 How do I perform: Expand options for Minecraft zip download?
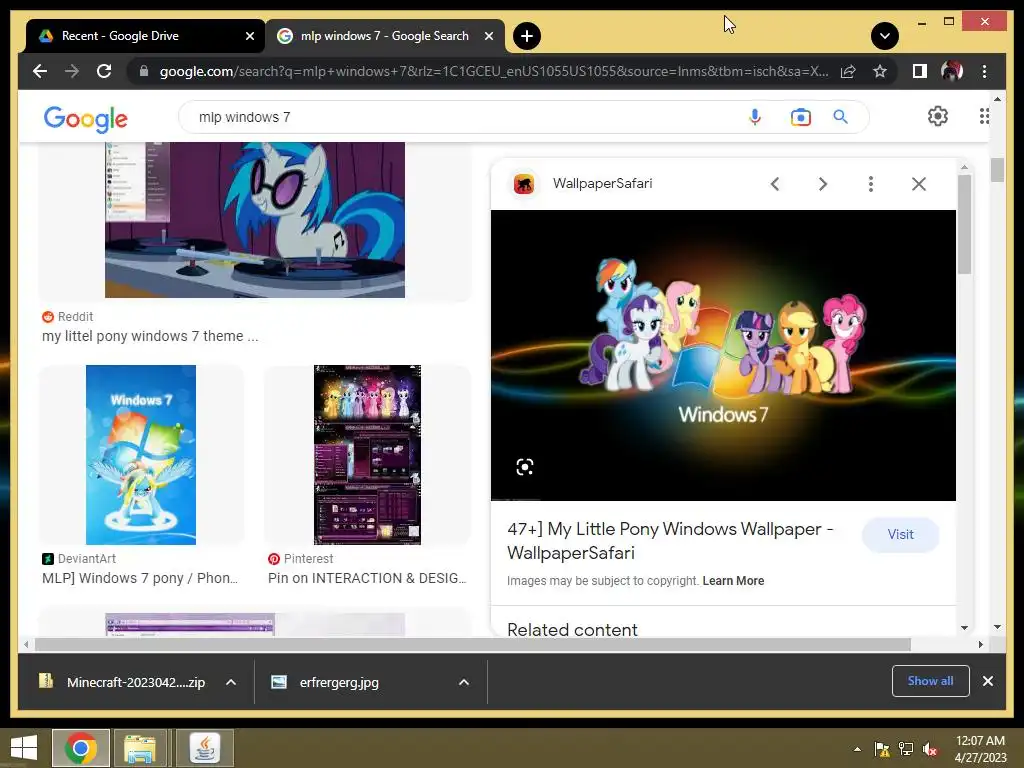click(x=231, y=682)
